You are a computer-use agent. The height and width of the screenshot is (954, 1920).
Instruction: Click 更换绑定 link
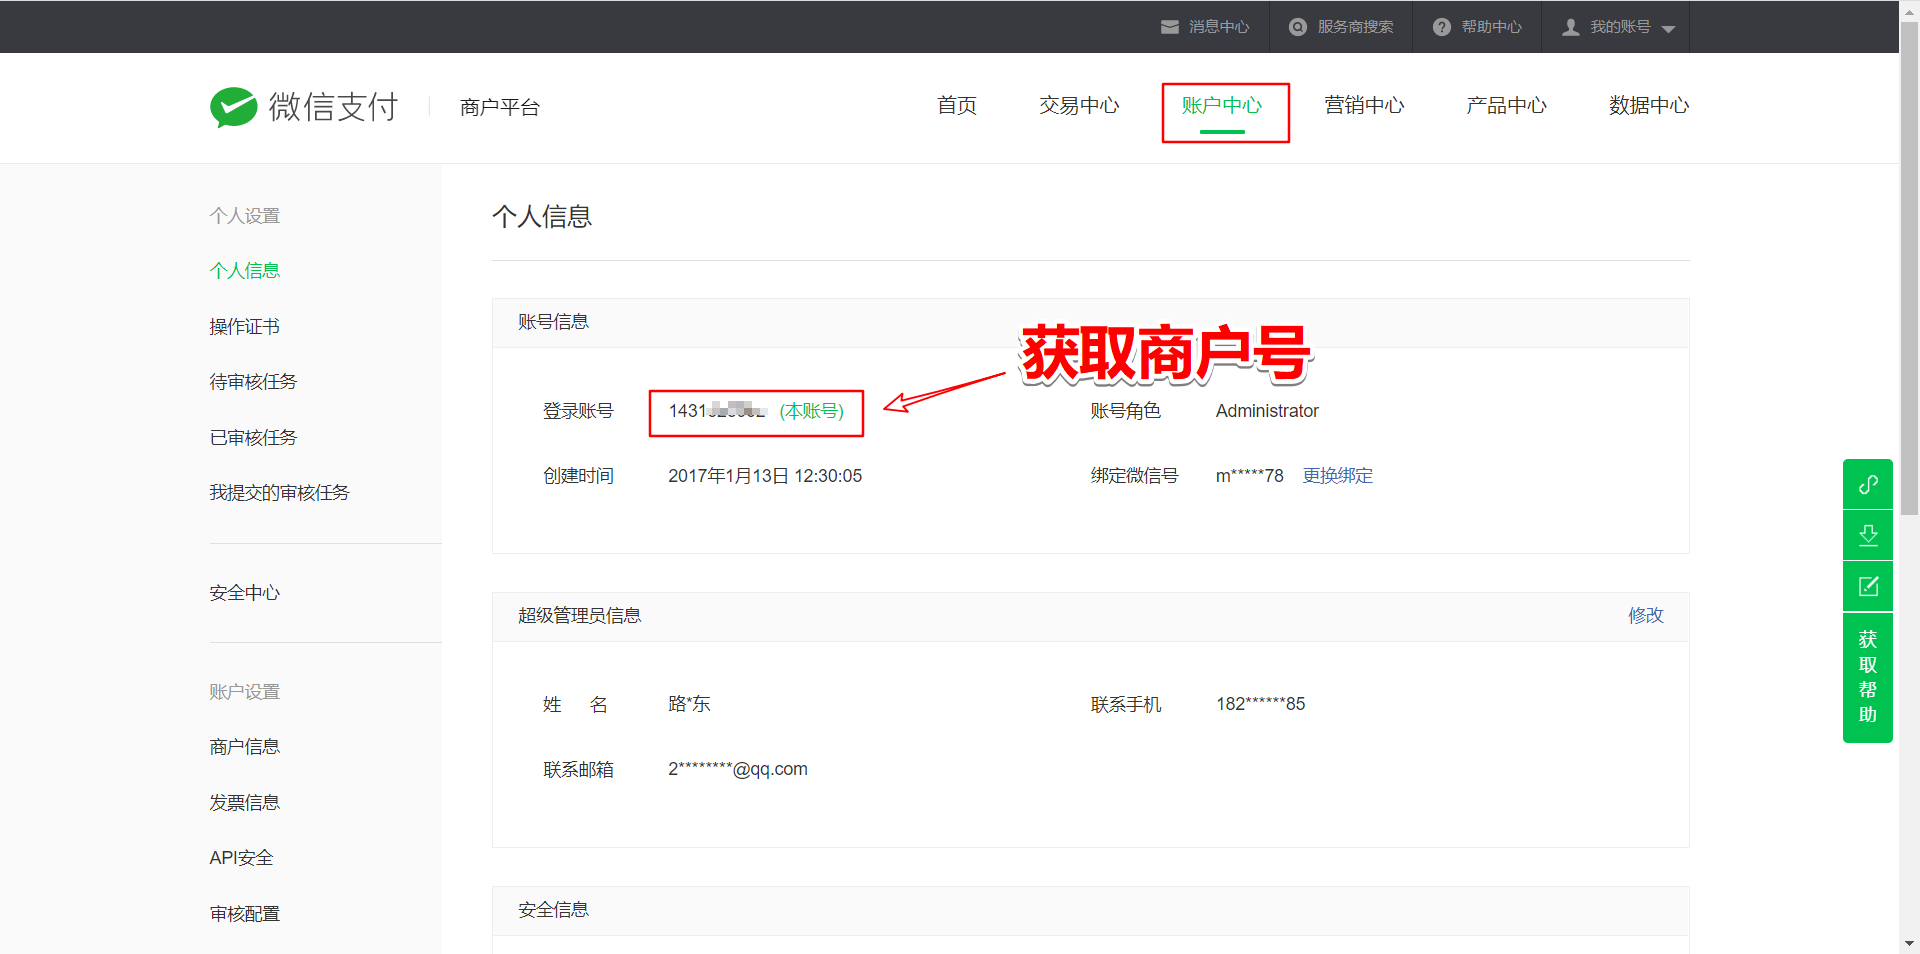click(1338, 476)
